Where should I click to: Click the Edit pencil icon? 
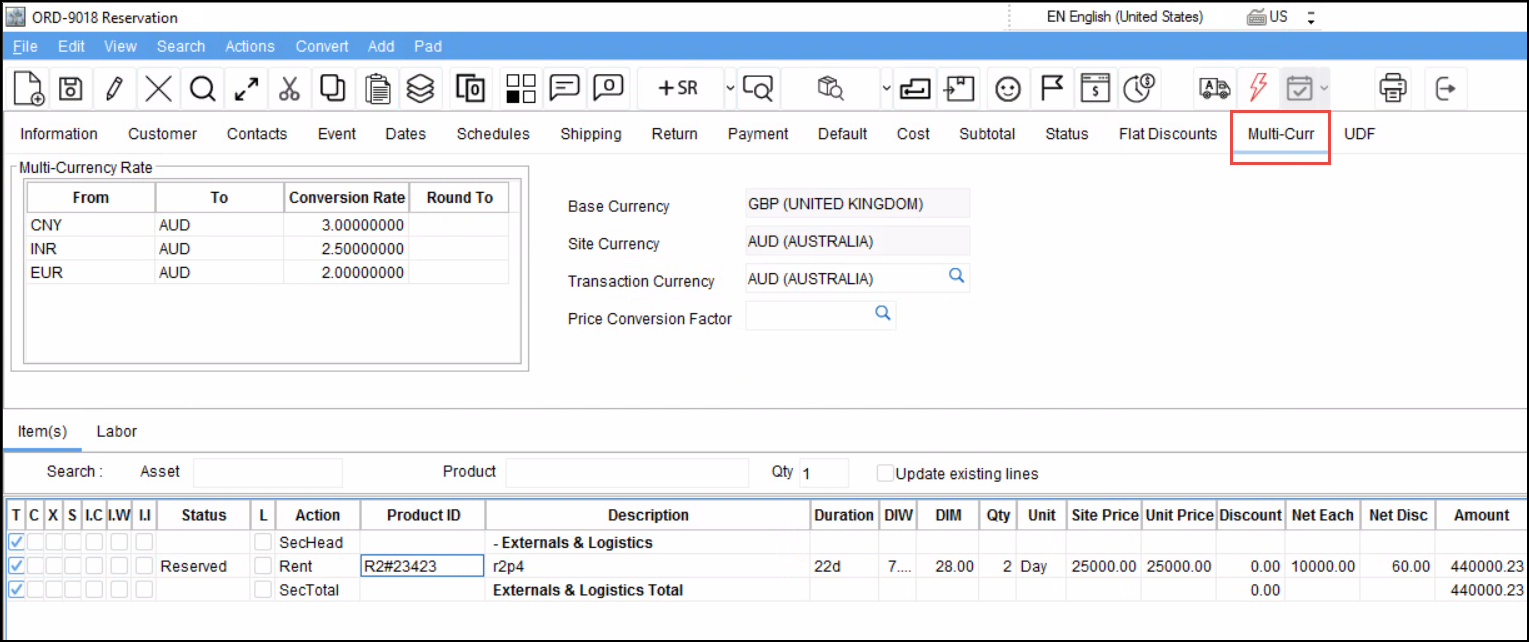[x=114, y=88]
